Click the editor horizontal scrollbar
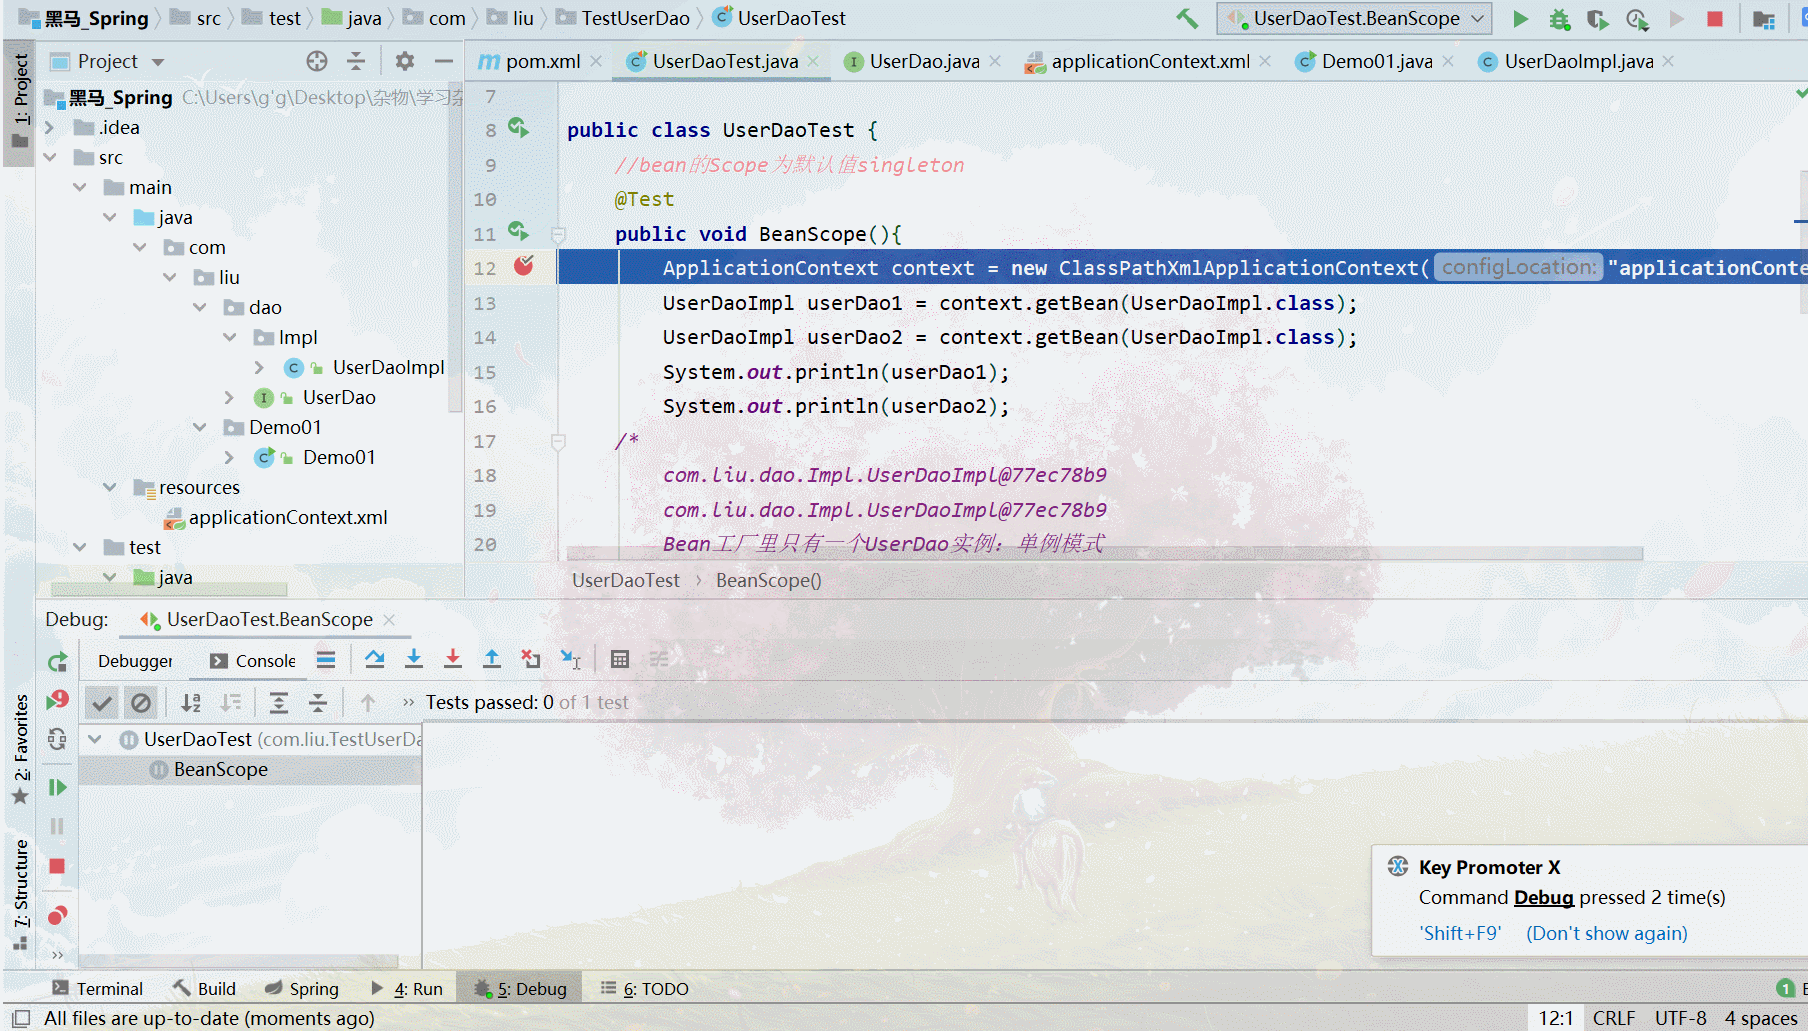This screenshot has height=1031, width=1808. 1104,553
